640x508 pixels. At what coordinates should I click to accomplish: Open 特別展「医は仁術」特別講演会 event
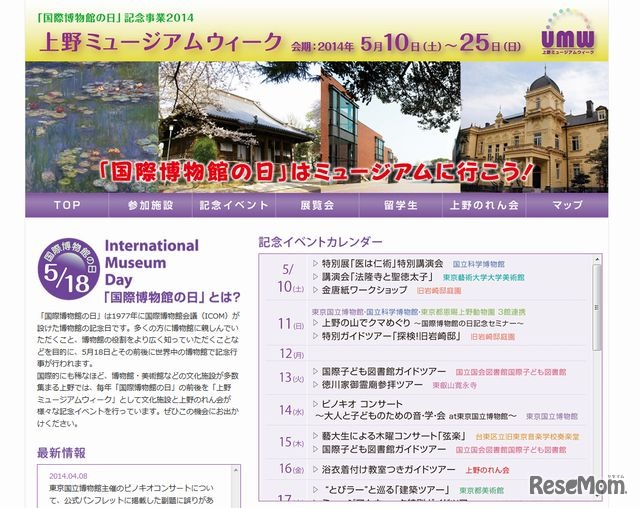(382, 264)
